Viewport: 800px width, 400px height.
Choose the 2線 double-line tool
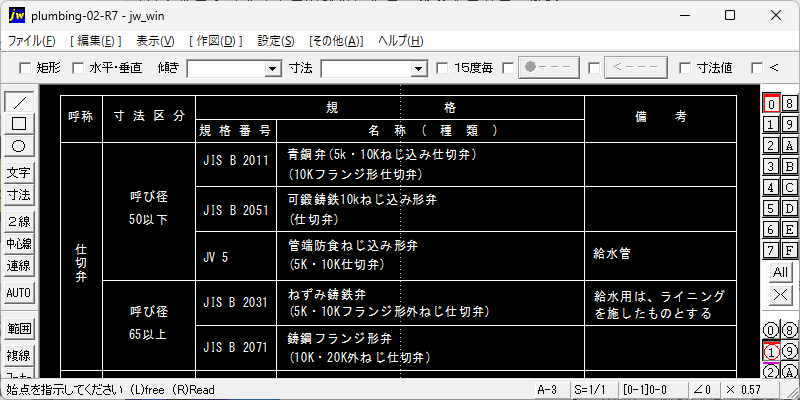click(x=19, y=222)
